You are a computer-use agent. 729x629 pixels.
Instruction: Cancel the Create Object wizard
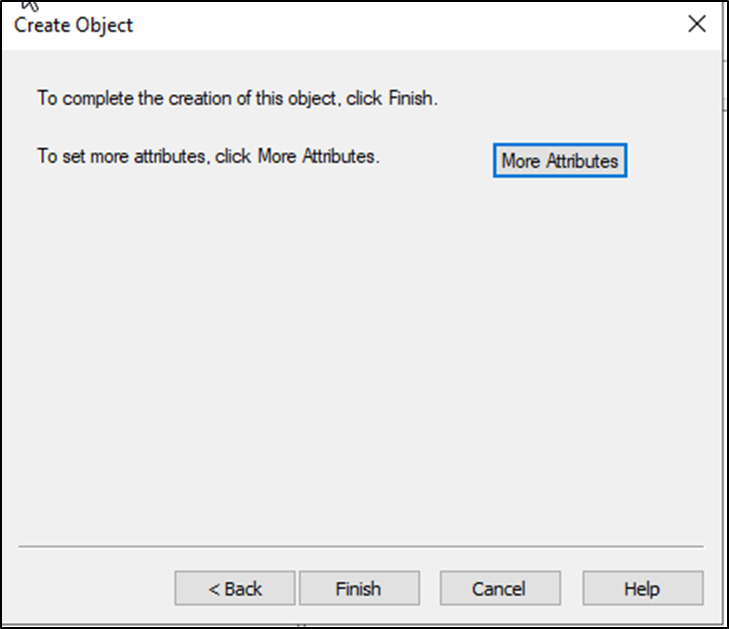pos(500,589)
